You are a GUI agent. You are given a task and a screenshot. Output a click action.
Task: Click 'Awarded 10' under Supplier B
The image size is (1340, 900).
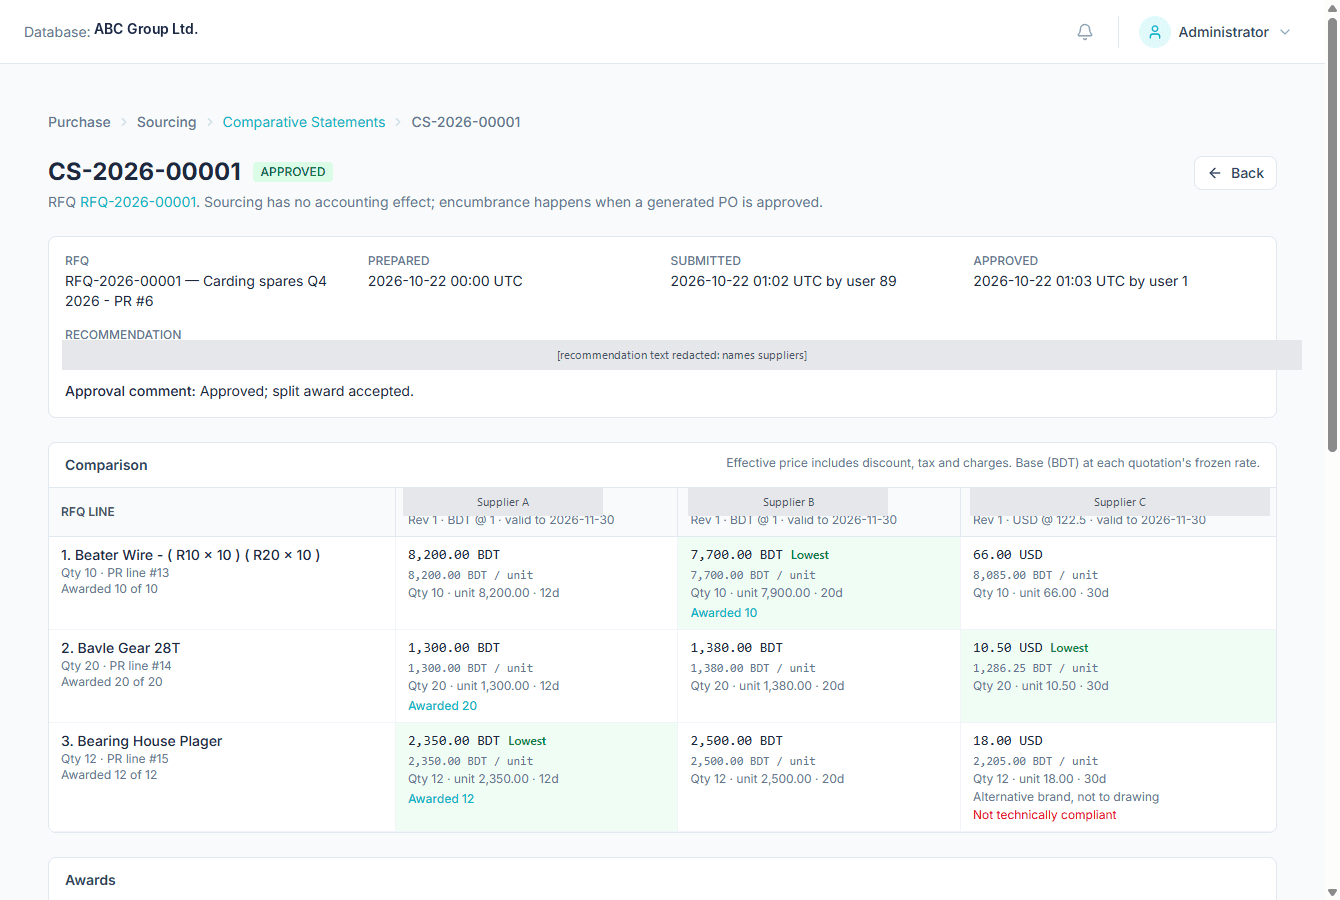724,613
